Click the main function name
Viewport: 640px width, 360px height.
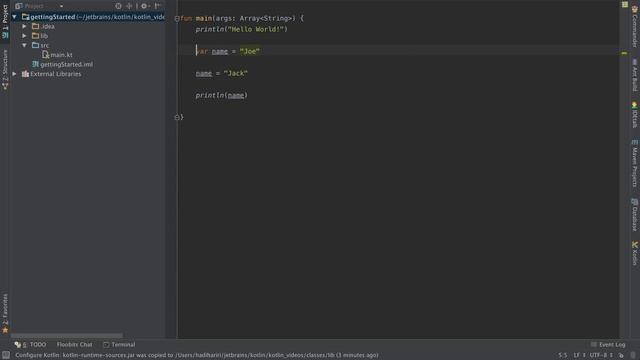[x=204, y=18]
